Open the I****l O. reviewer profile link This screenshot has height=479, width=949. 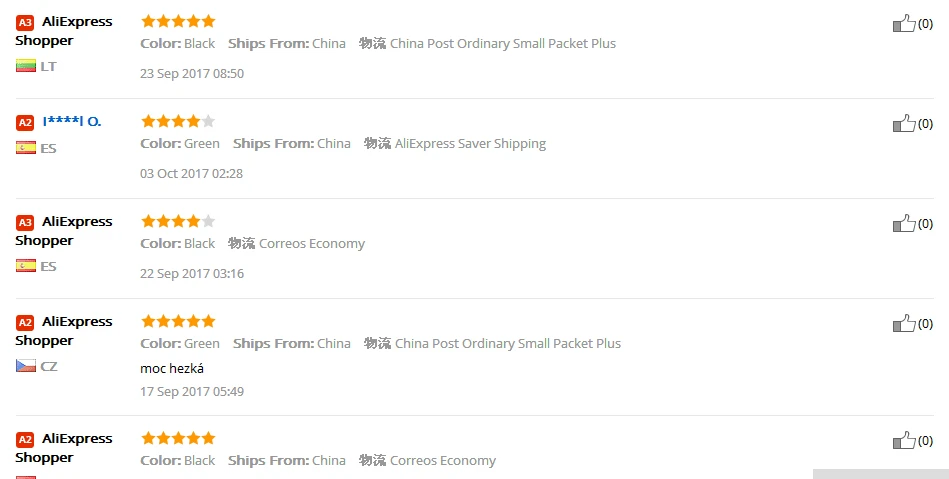click(72, 121)
